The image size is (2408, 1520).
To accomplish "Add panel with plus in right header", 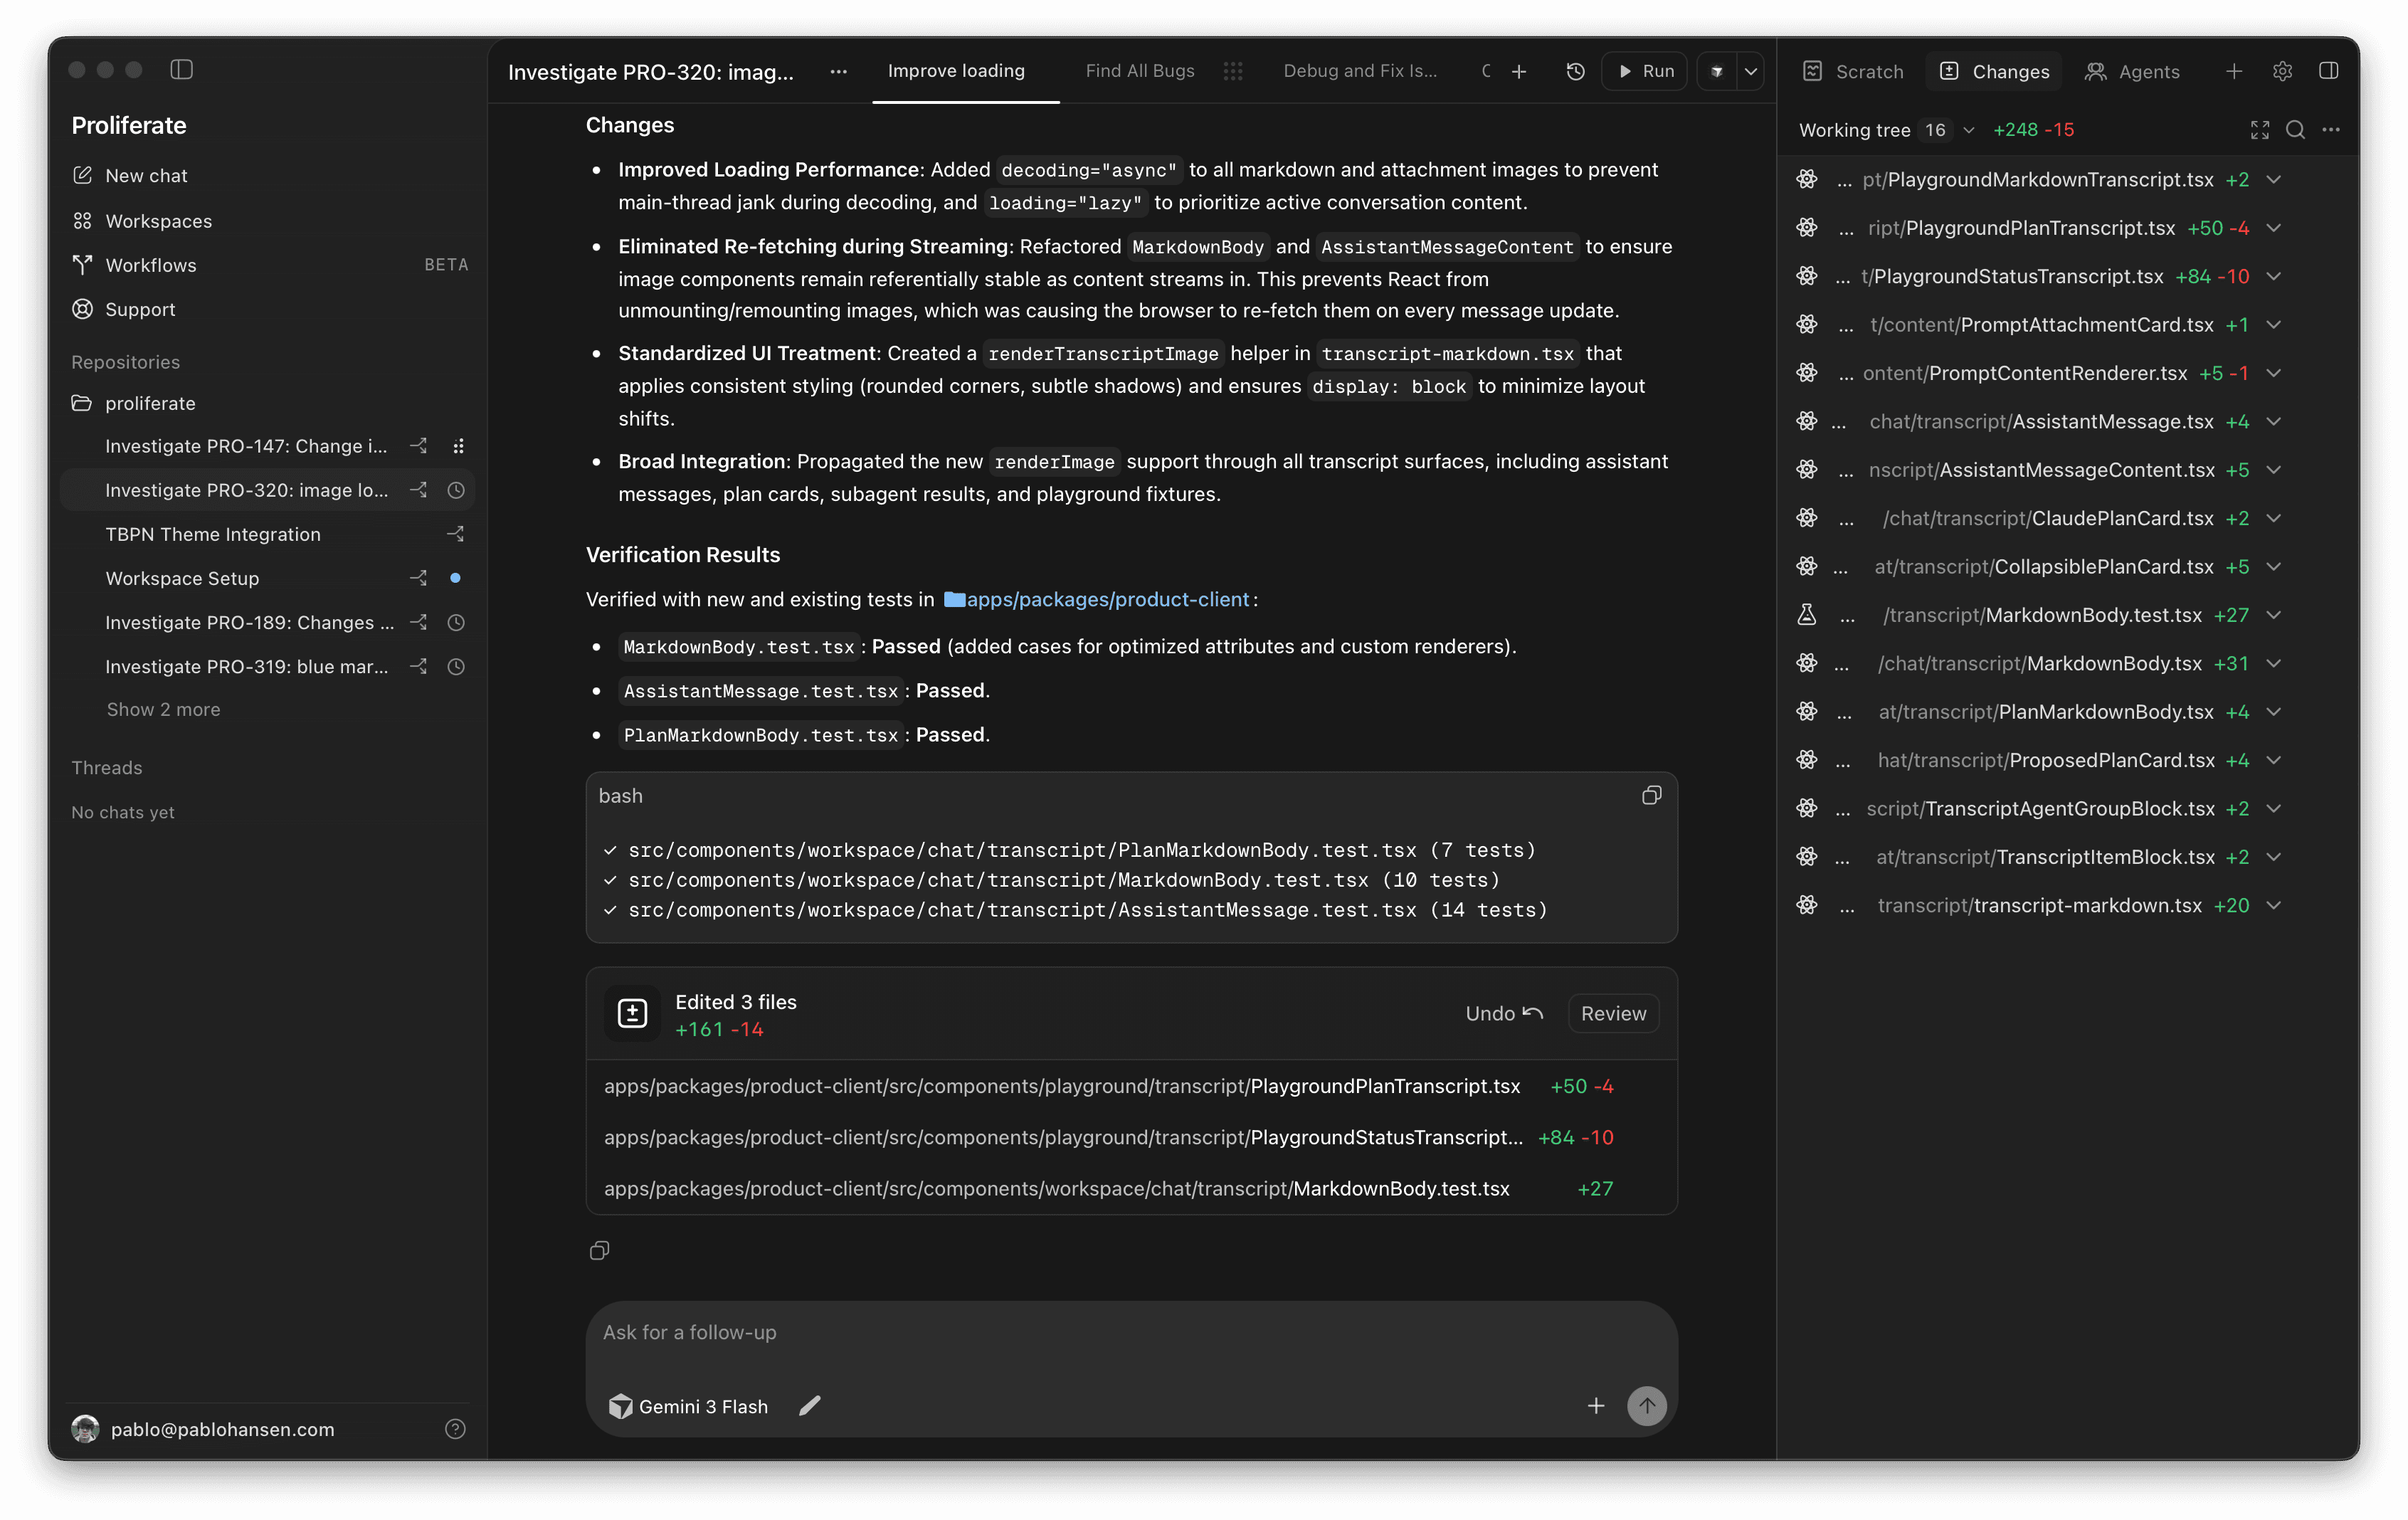I will tap(2234, 71).
